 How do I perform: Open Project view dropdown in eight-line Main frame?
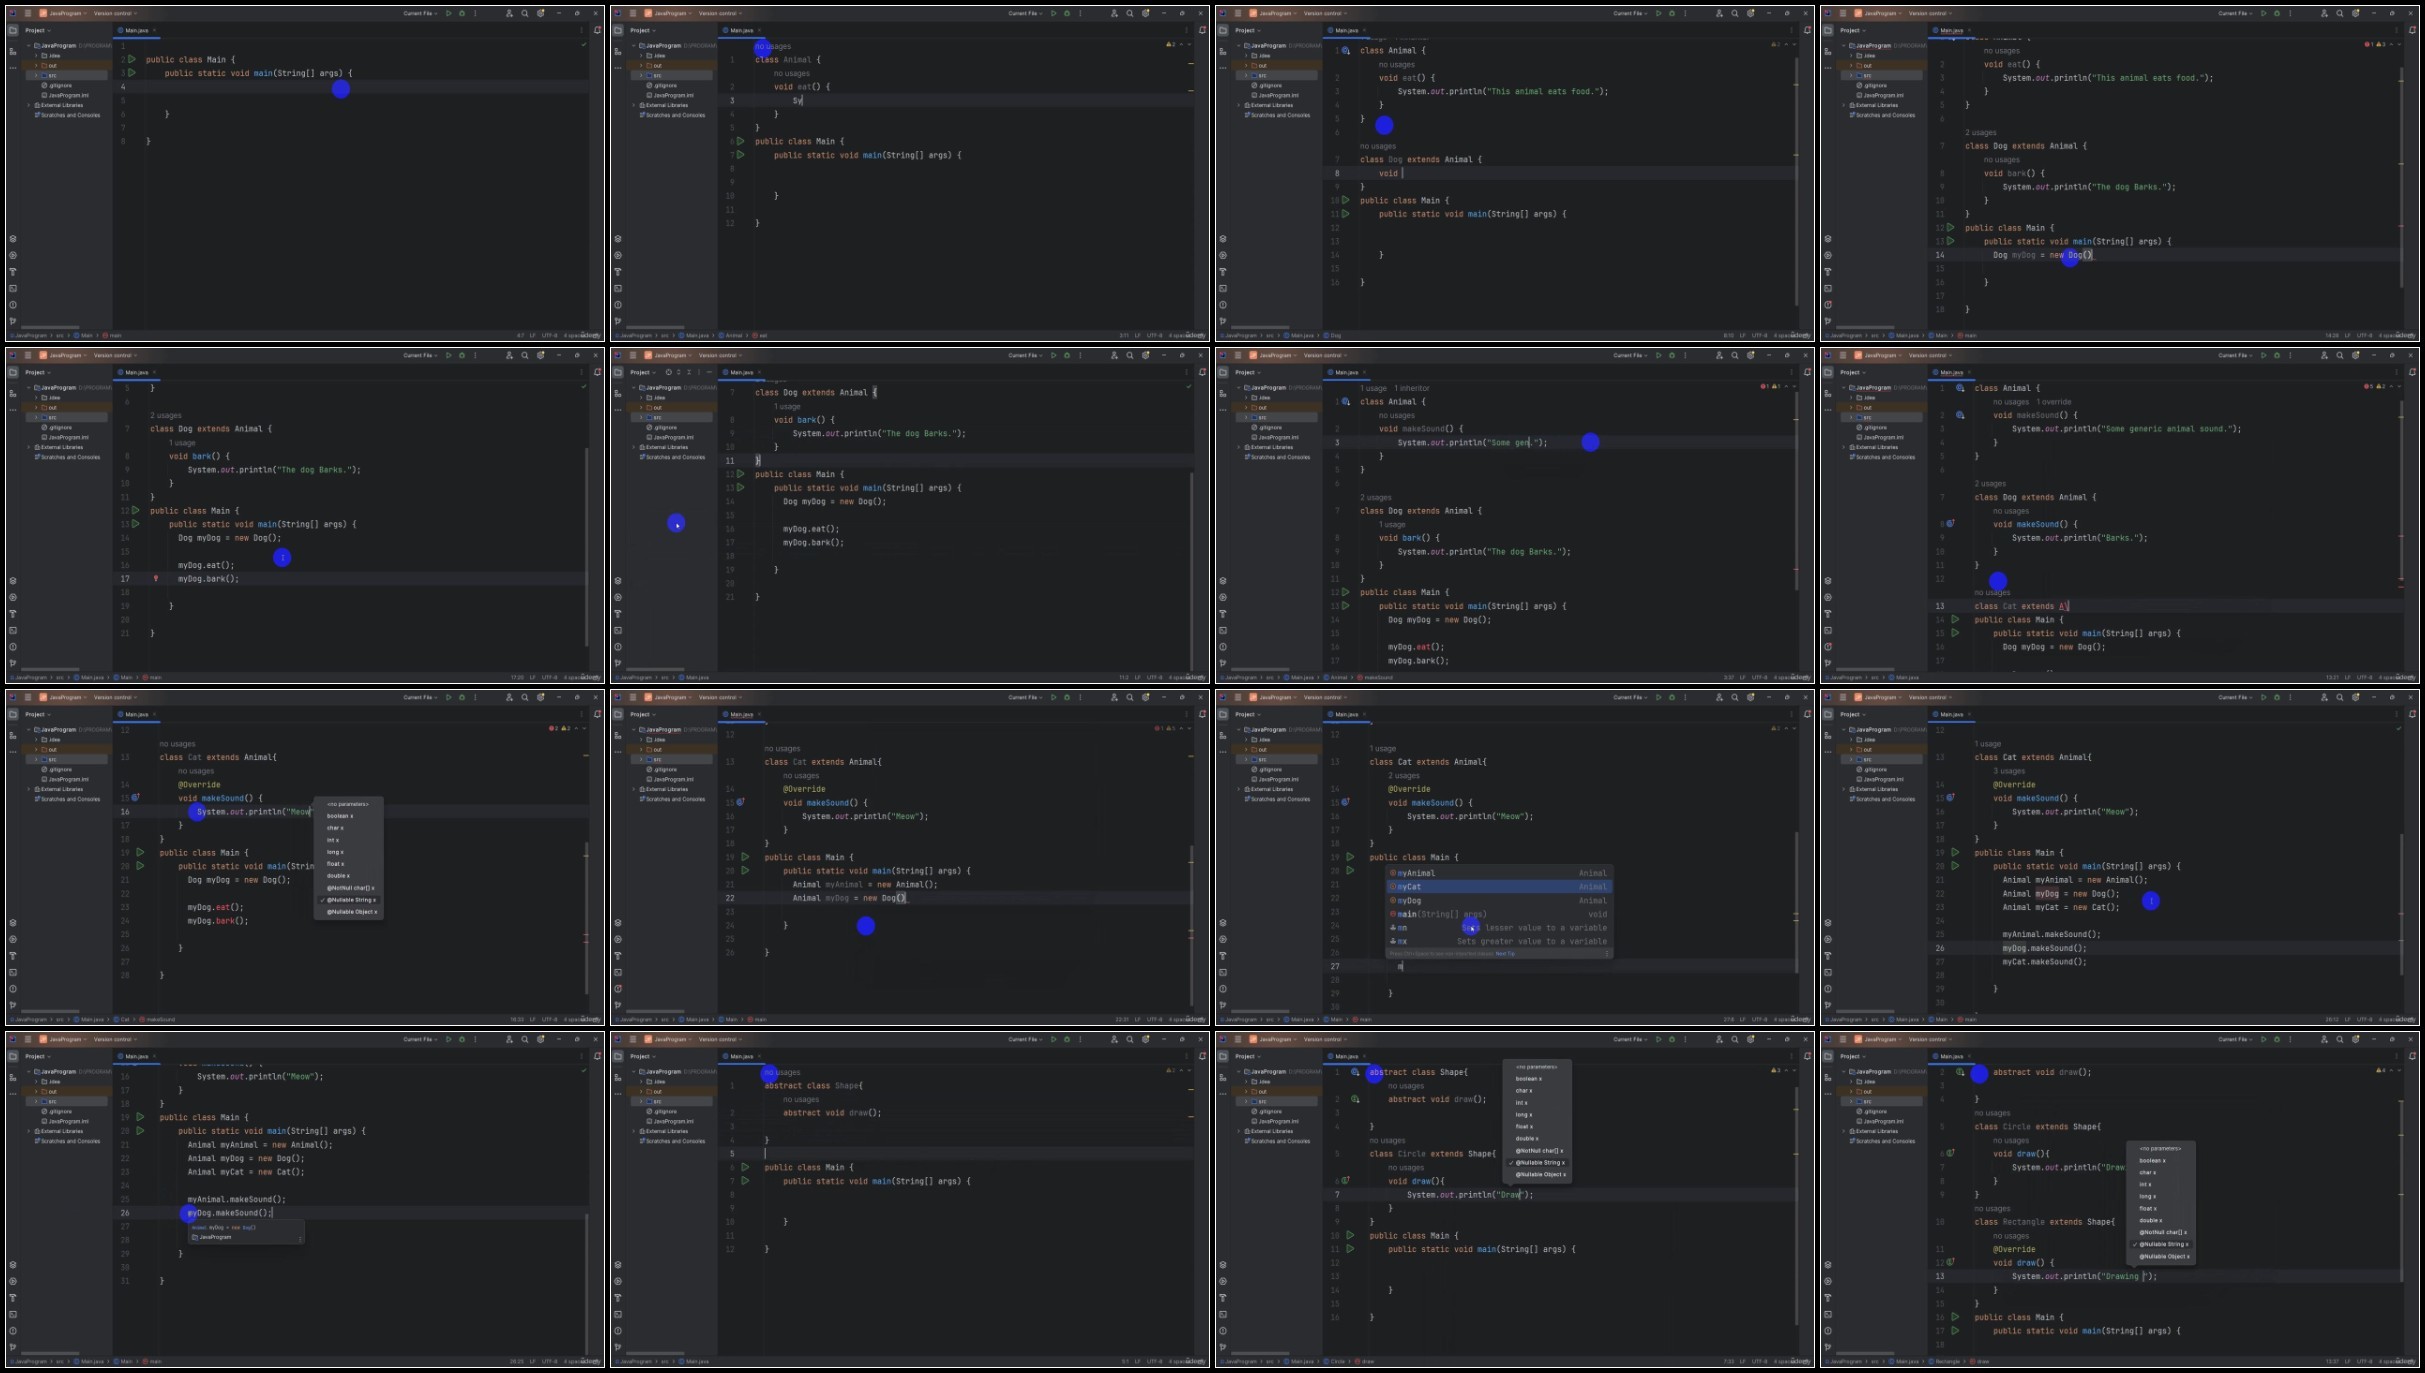pos(38,30)
